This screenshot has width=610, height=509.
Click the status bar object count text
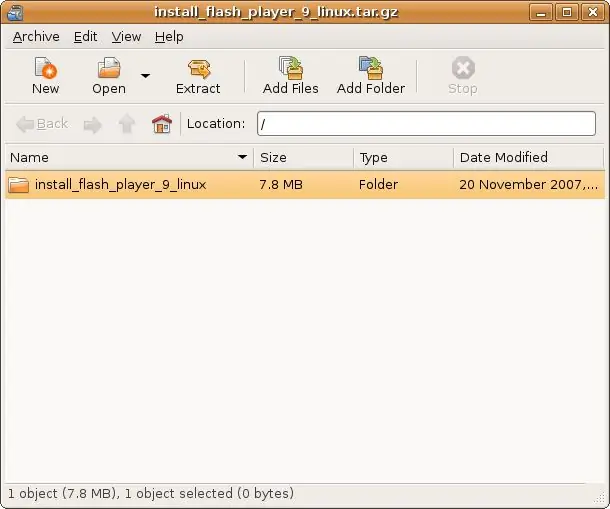click(151, 493)
